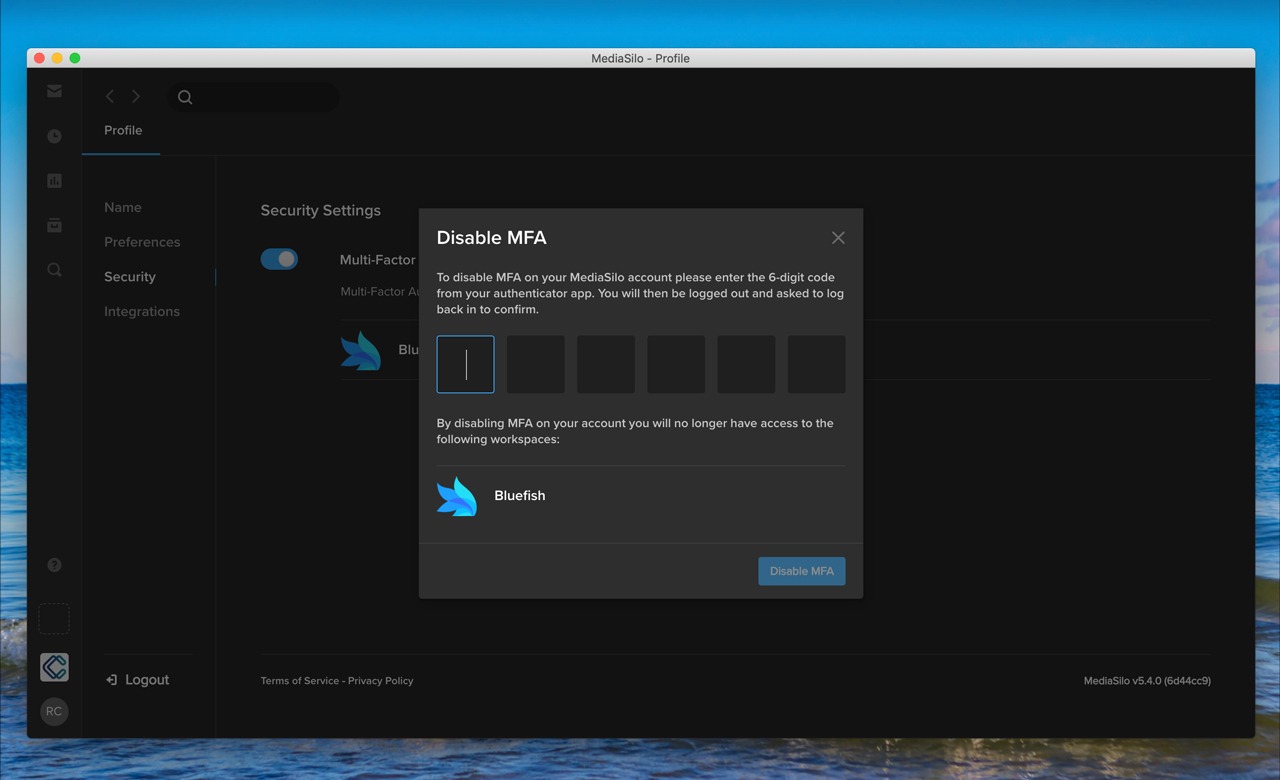Open the Terms of Service link

(300, 681)
